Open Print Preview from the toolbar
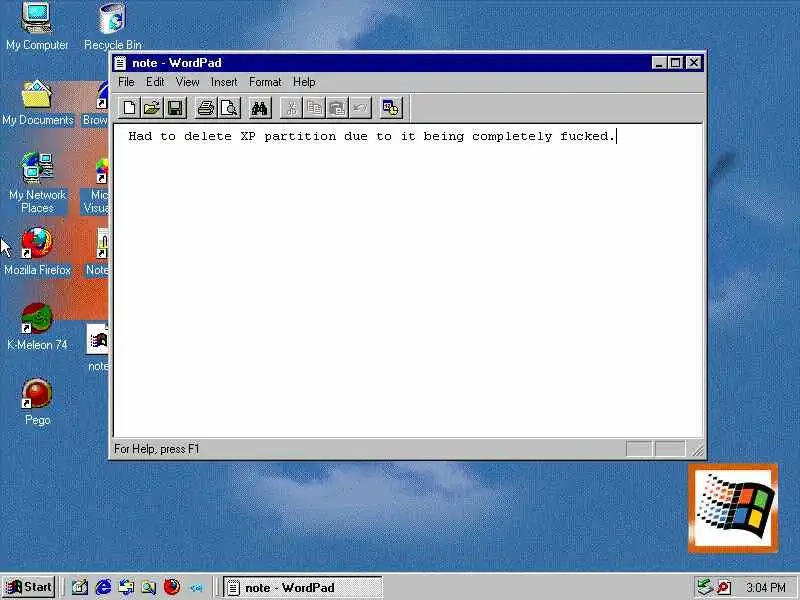 [x=229, y=108]
